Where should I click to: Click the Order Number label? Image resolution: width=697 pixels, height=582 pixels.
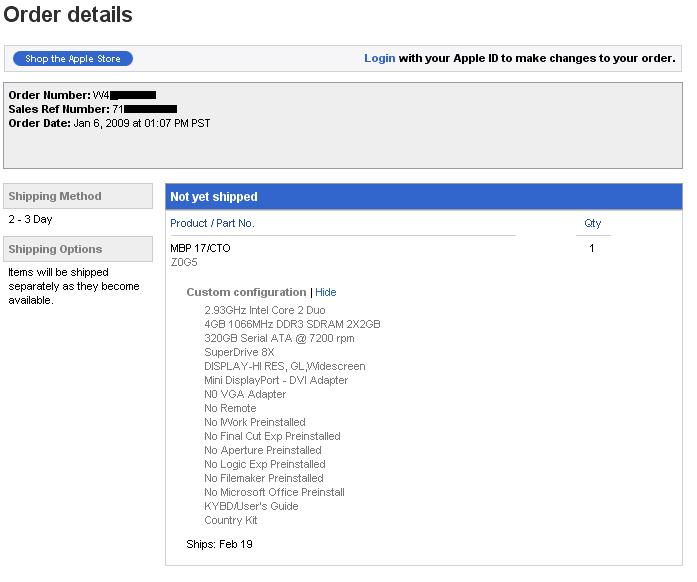coord(49,95)
